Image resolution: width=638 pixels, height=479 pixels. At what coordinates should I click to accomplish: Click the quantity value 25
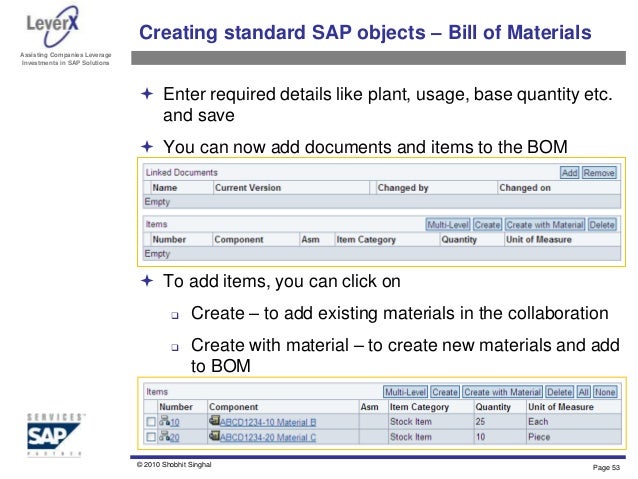point(480,422)
